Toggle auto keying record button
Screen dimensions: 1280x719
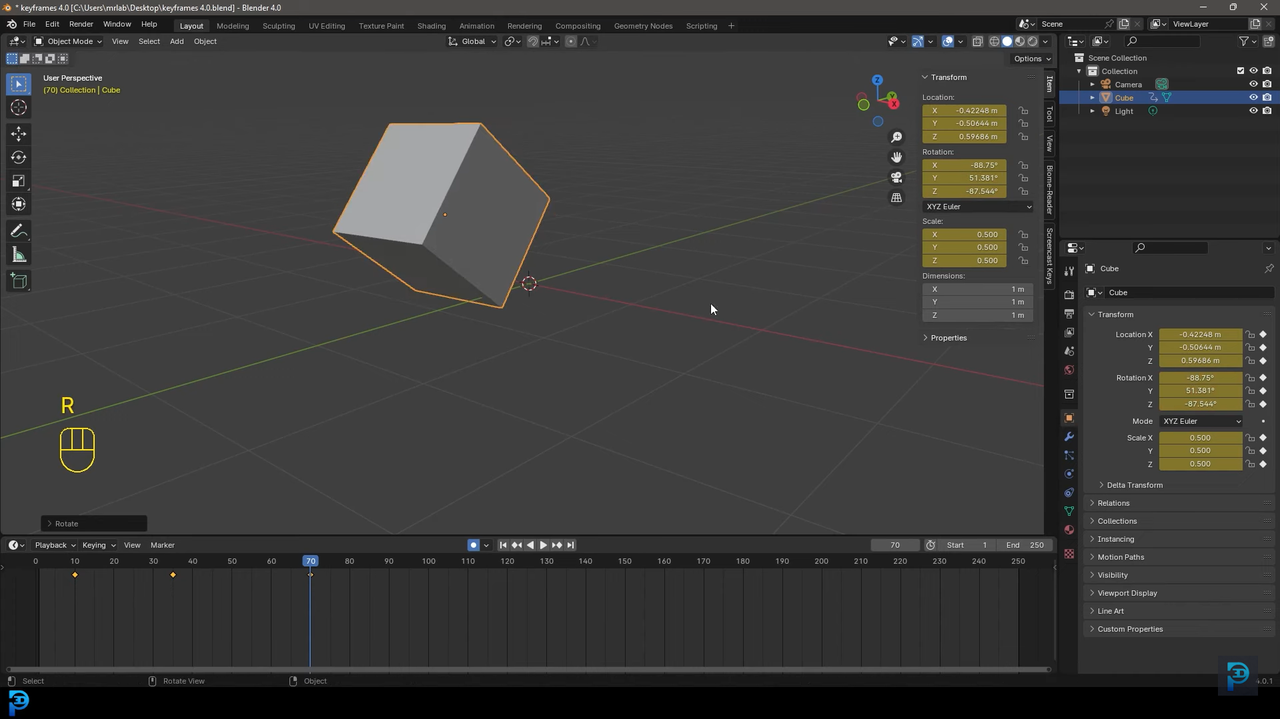[474, 545]
